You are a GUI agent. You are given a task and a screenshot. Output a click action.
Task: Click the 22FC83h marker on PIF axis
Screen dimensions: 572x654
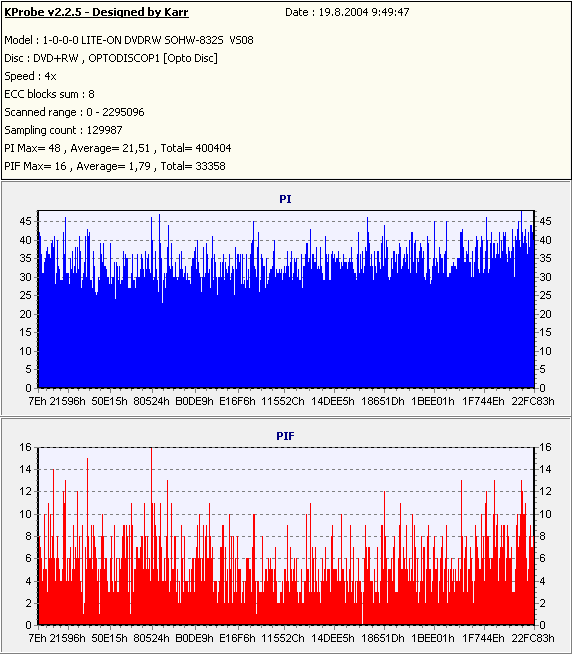coord(533,638)
